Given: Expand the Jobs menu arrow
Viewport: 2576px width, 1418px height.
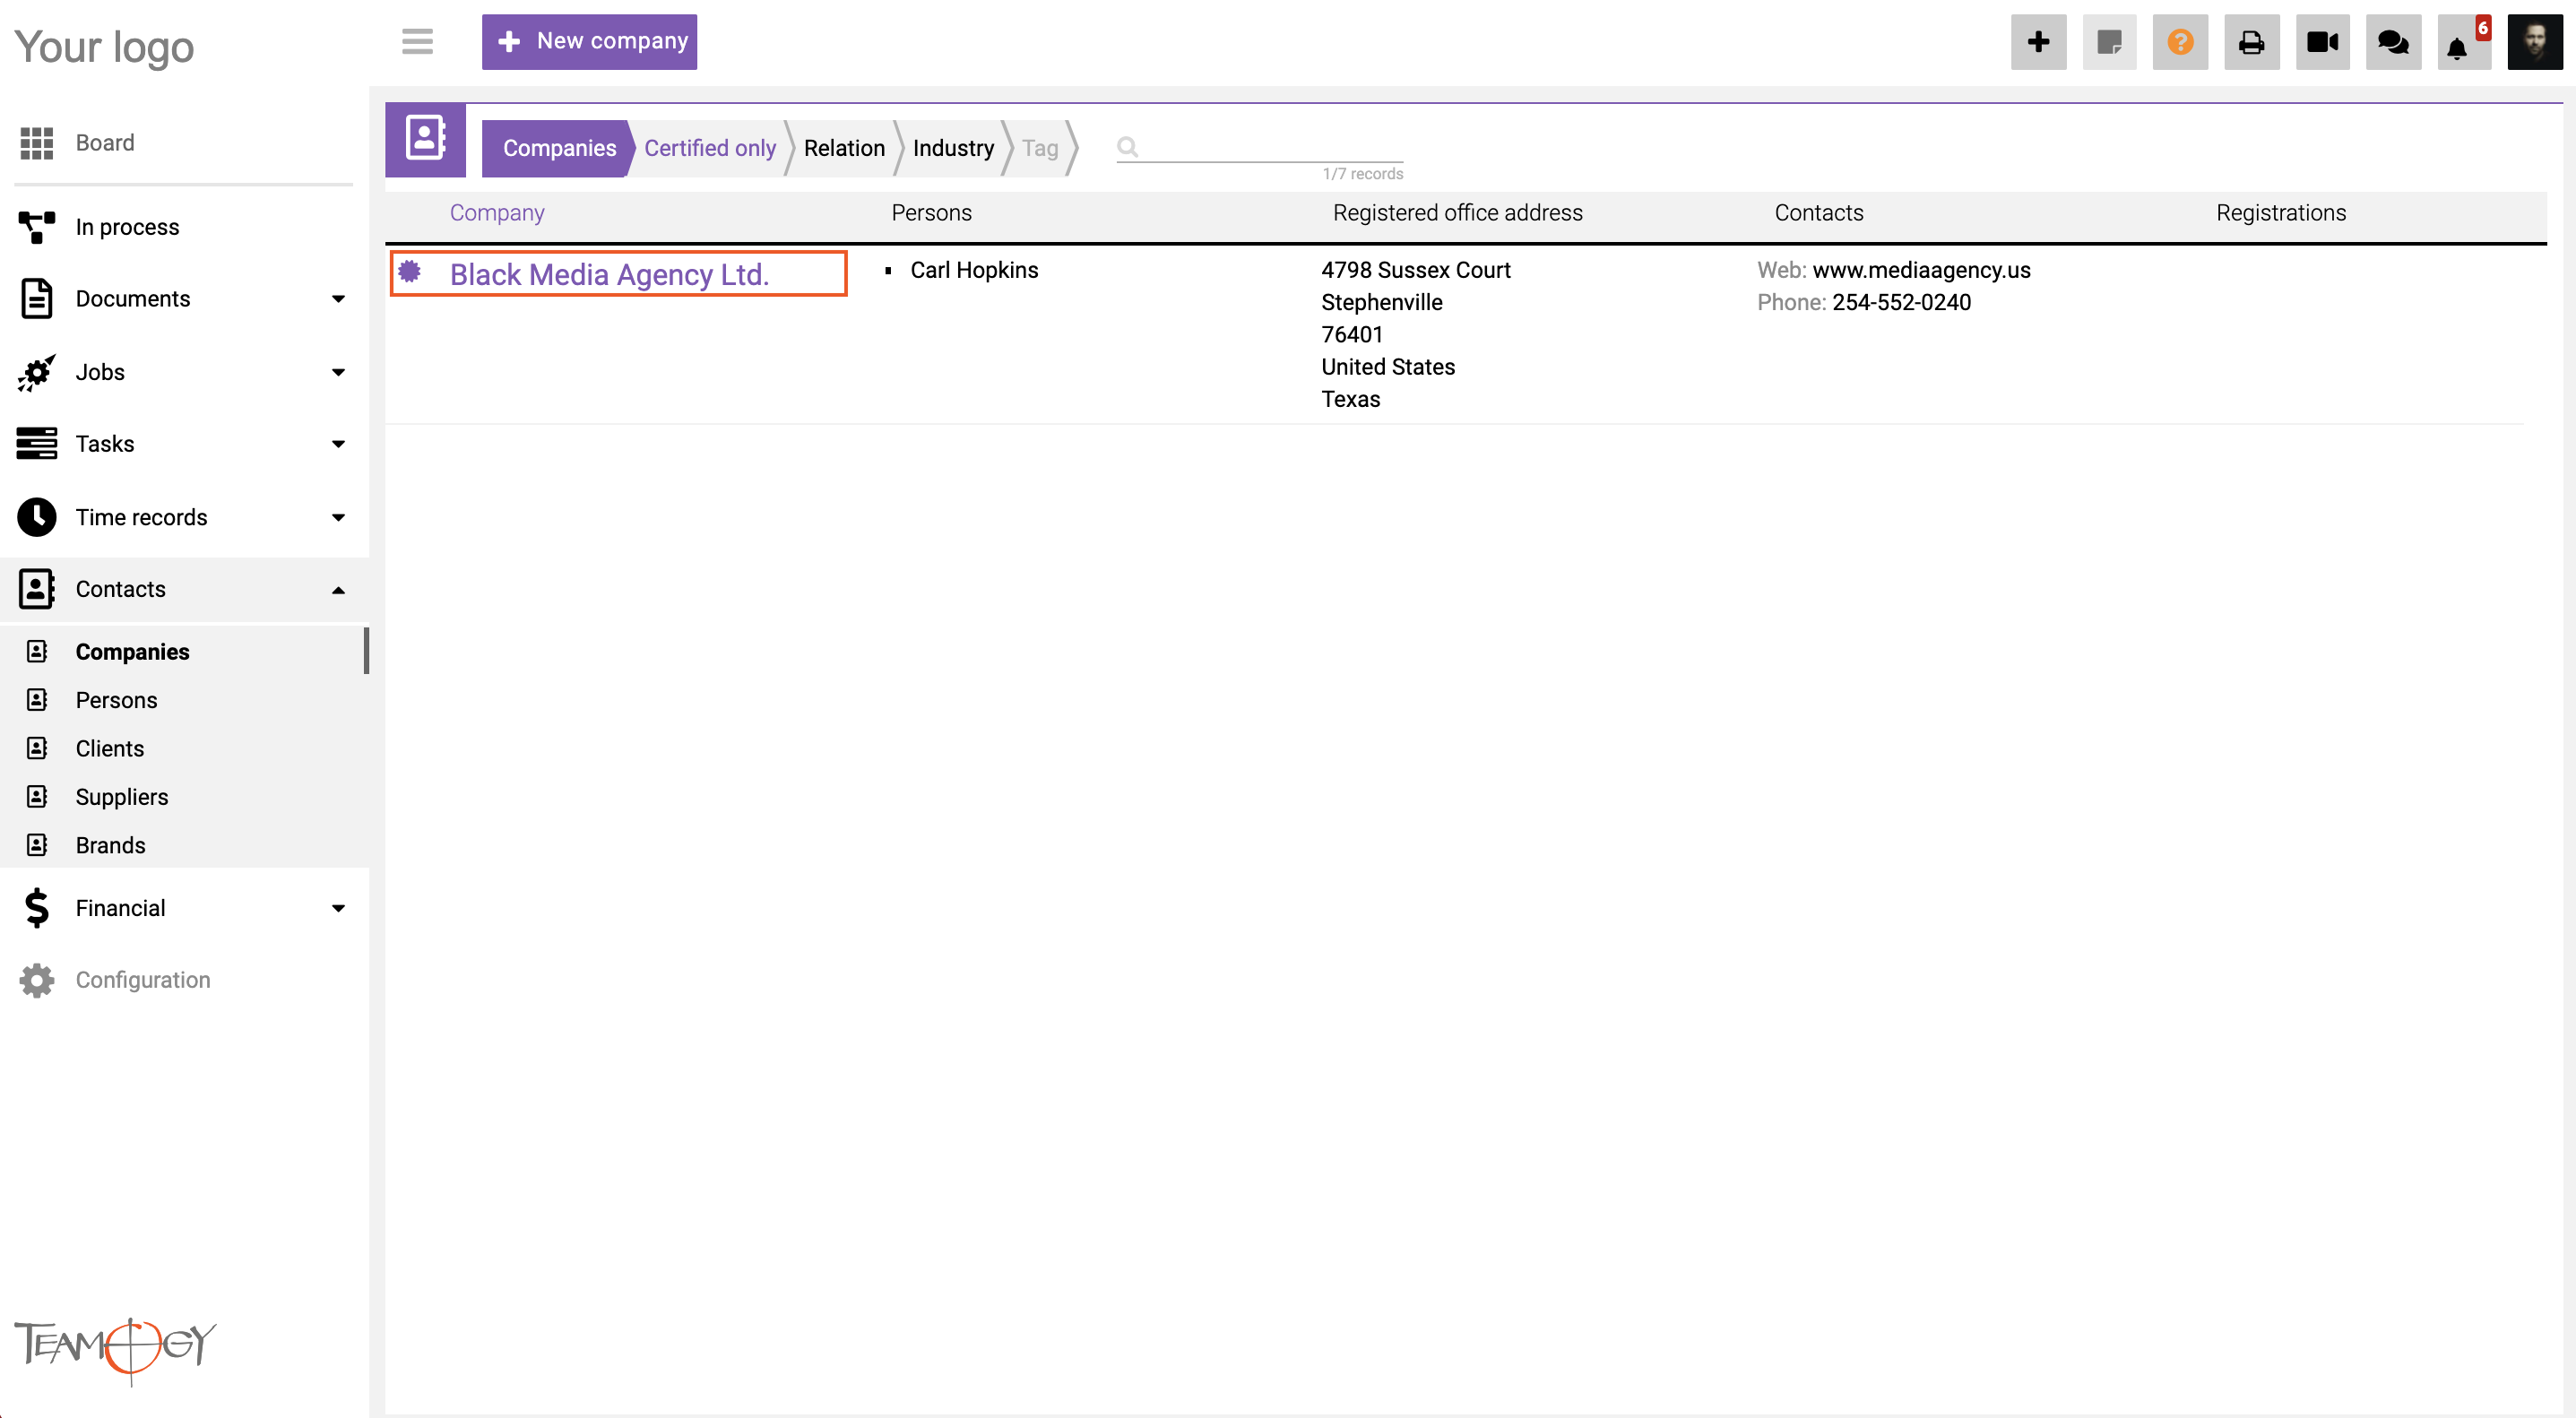Looking at the screenshot, I should 338,372.
